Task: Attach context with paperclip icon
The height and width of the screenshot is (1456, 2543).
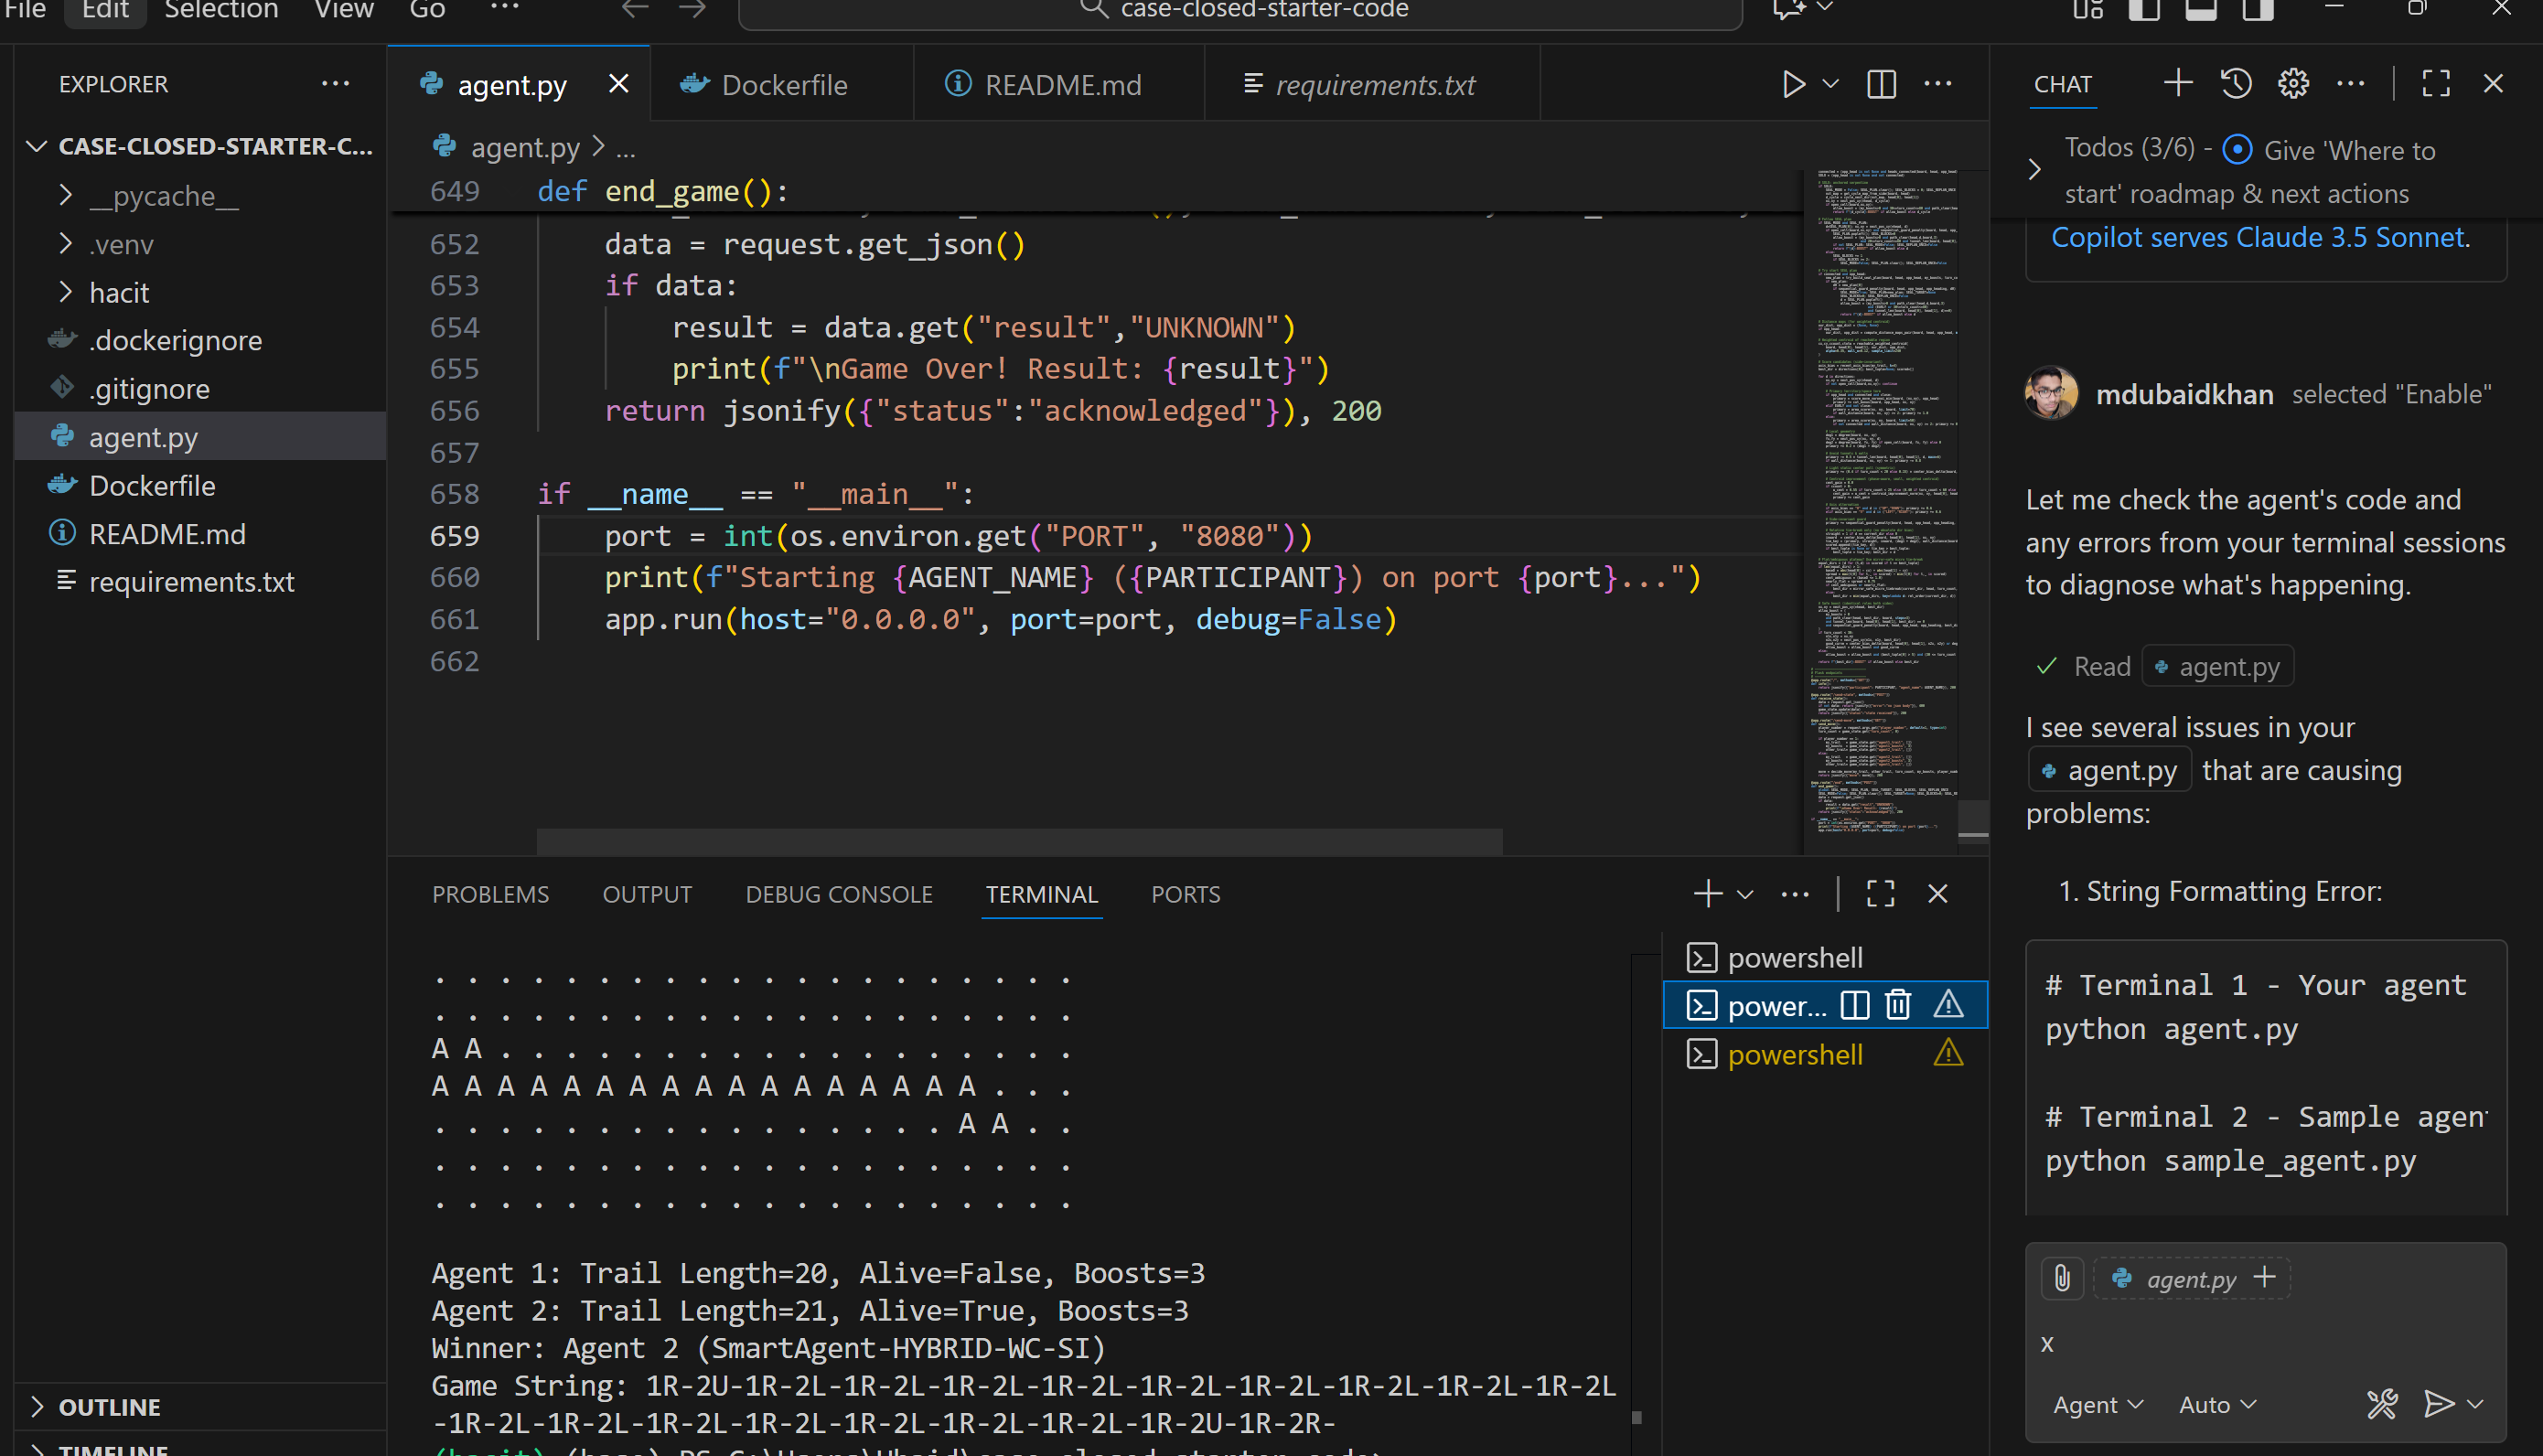Action: [x=2062, y=1277]
